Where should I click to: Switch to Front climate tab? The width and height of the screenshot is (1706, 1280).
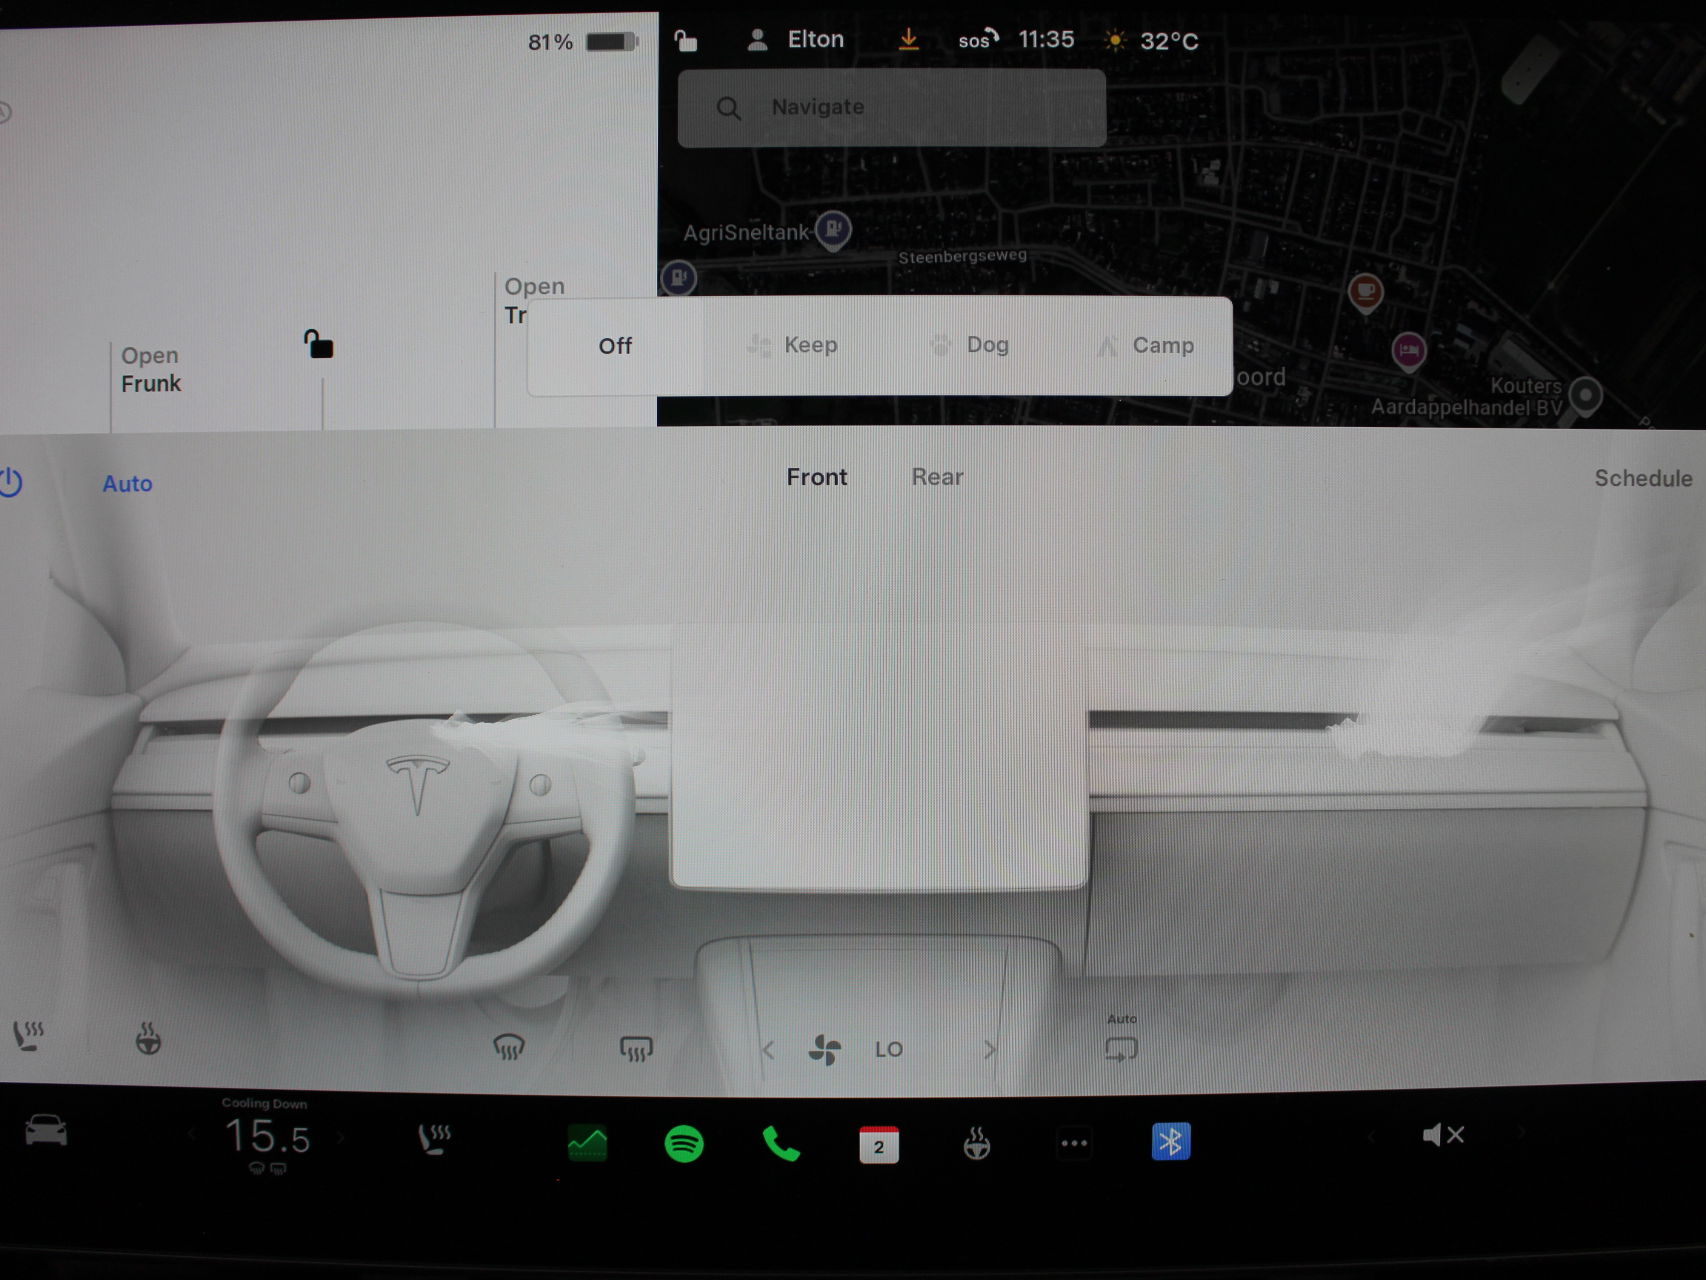817,477
